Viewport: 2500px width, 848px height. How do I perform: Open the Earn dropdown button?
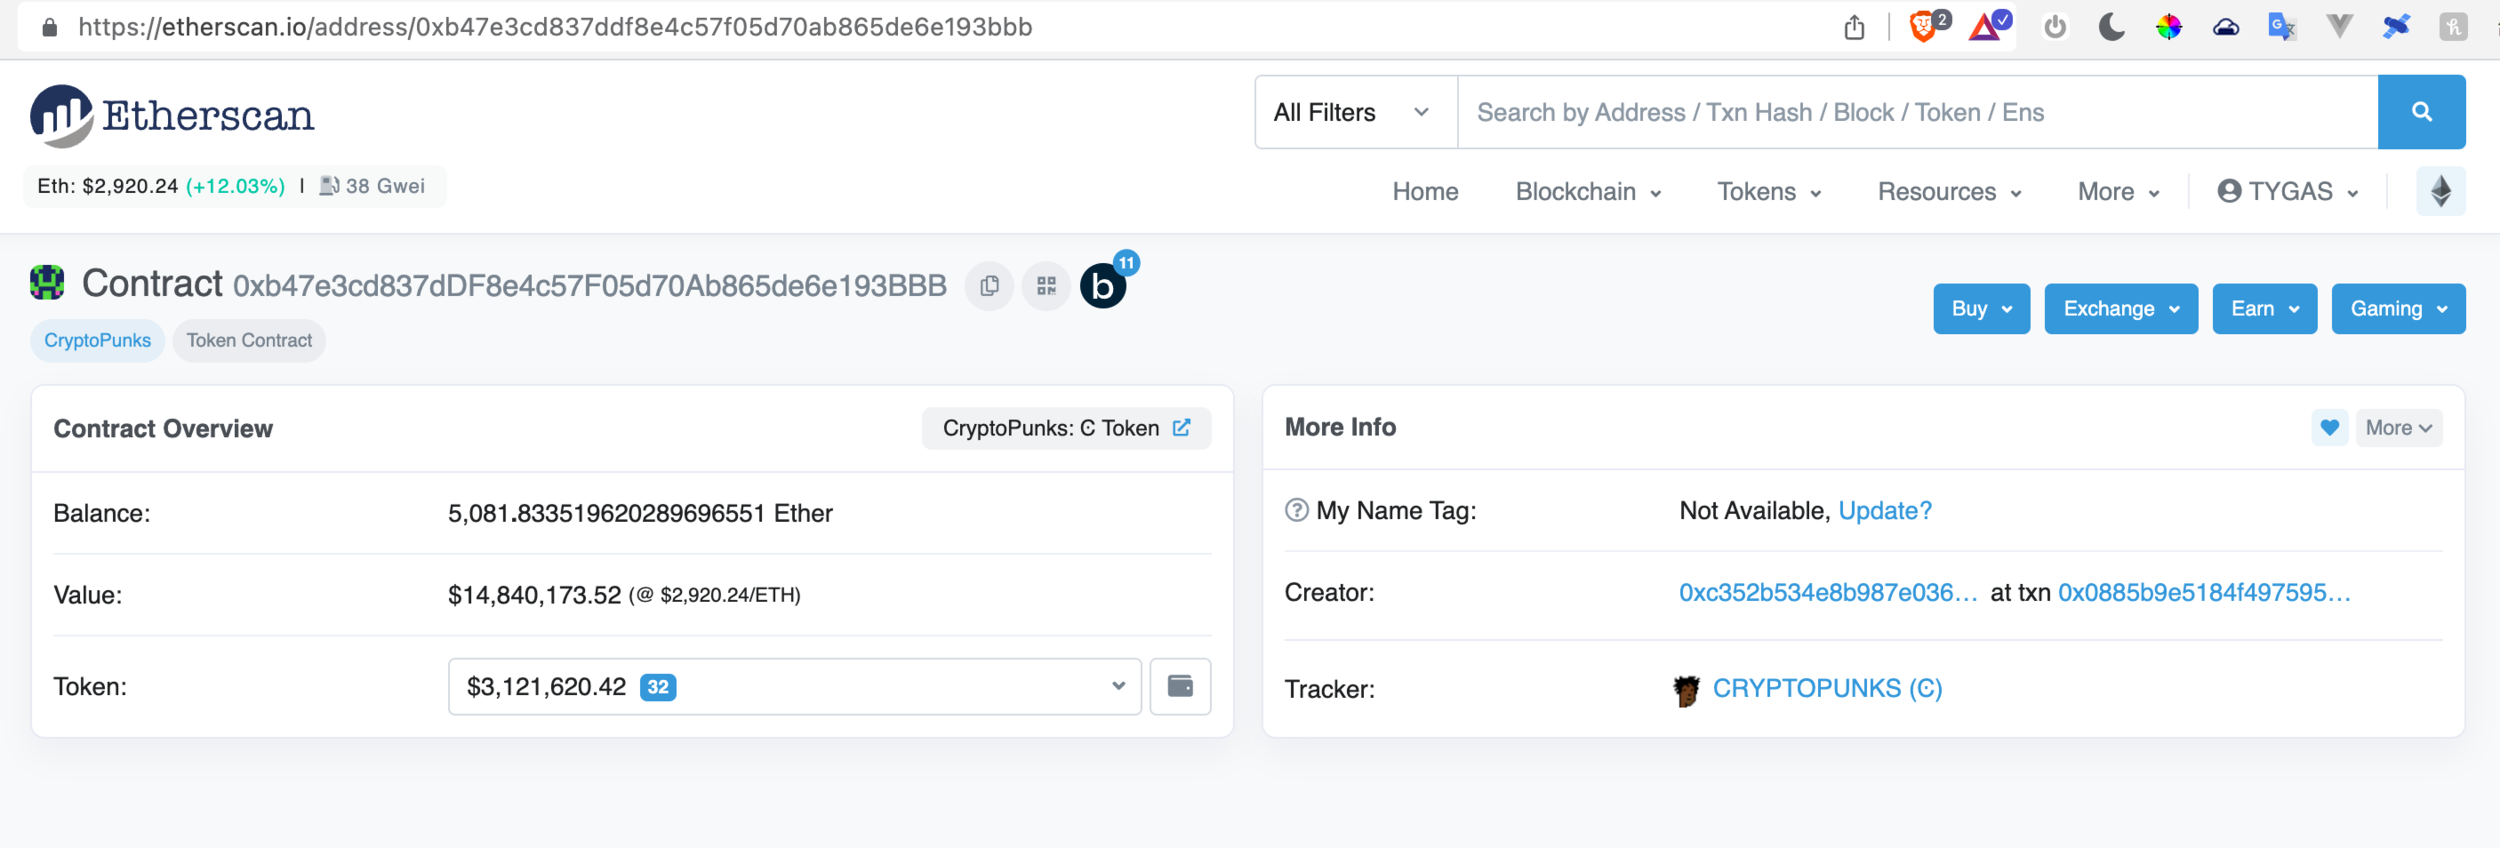point(2265,309)
